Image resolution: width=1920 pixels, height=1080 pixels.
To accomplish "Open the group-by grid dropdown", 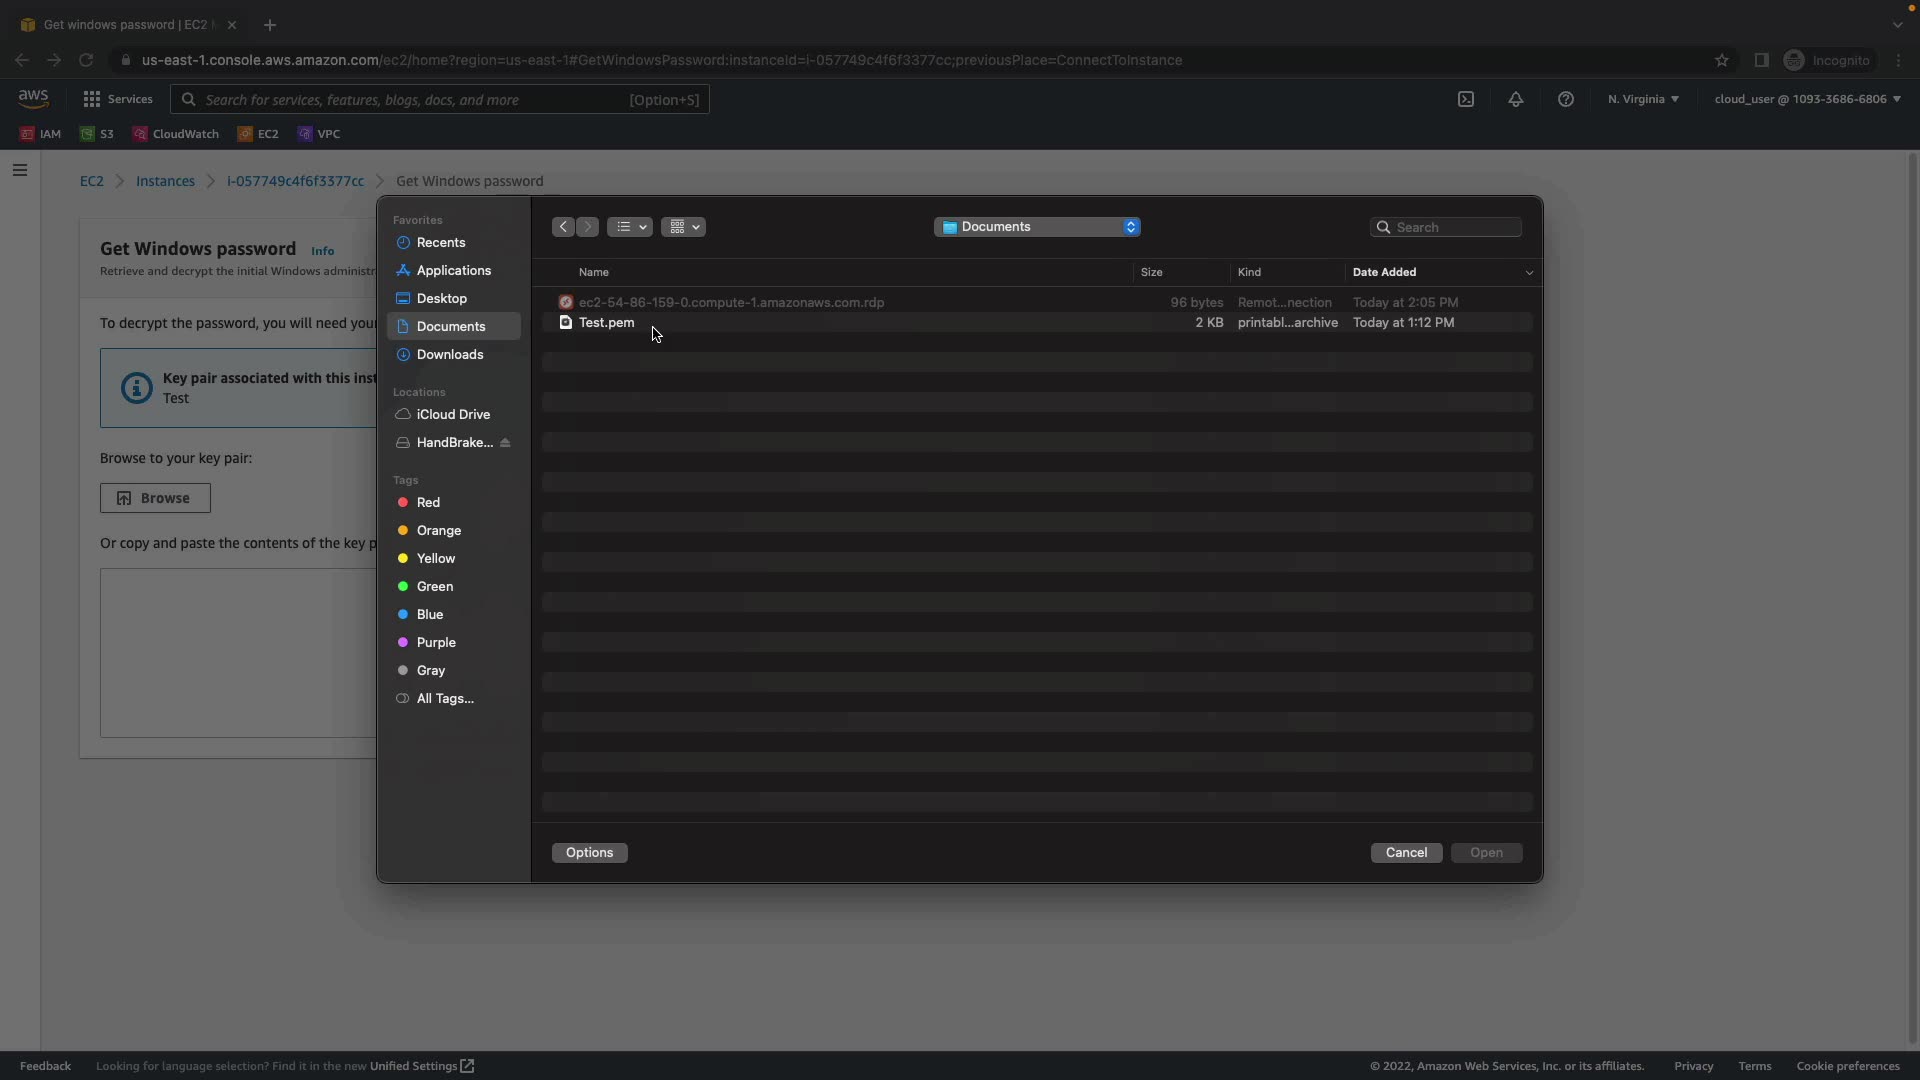I will coord(684,227).
